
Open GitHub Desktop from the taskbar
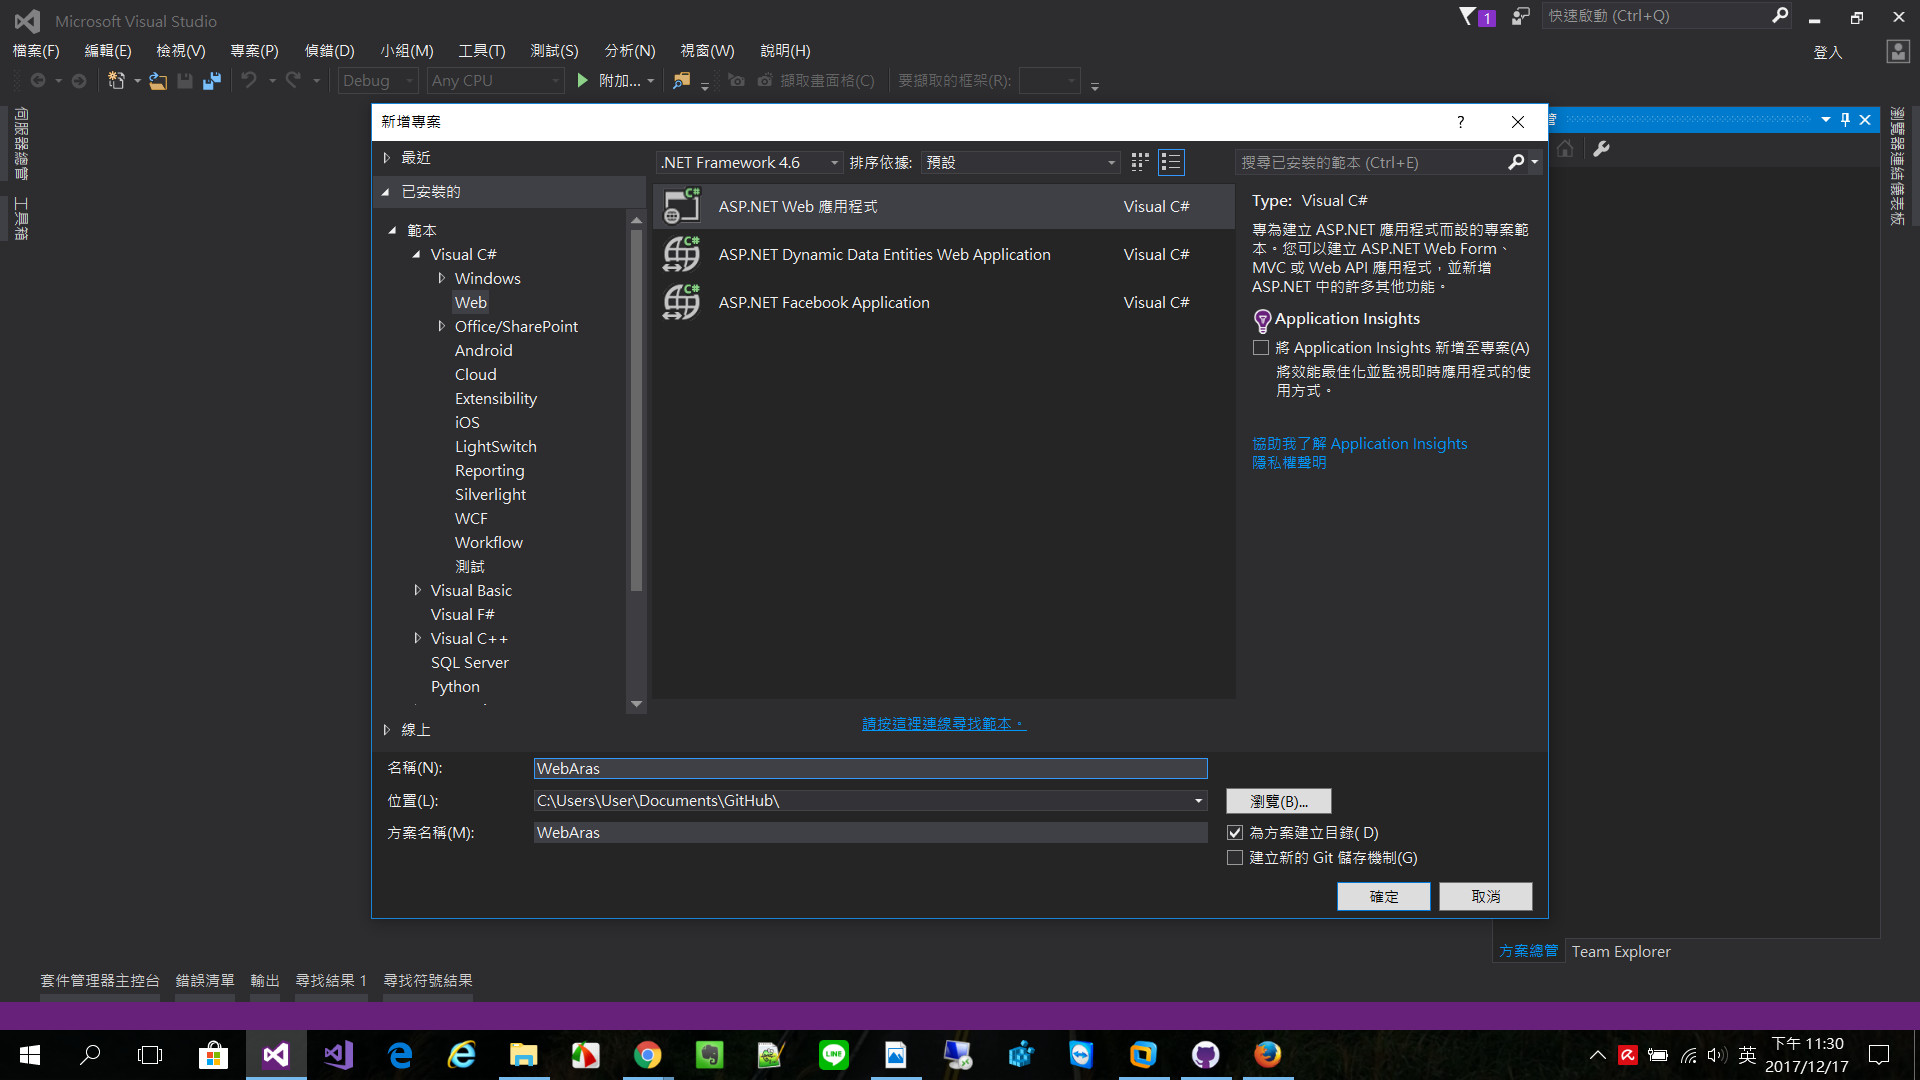click(1205, 1055)
